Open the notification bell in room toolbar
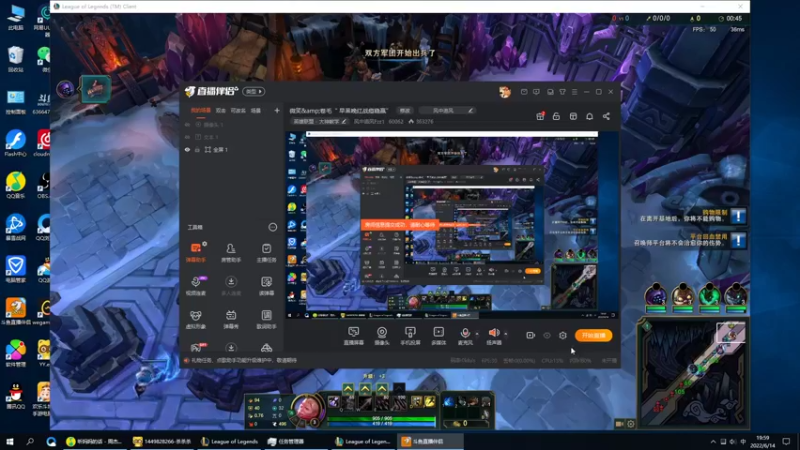Screen dimensions: 800x450 (x=589, y=116)
